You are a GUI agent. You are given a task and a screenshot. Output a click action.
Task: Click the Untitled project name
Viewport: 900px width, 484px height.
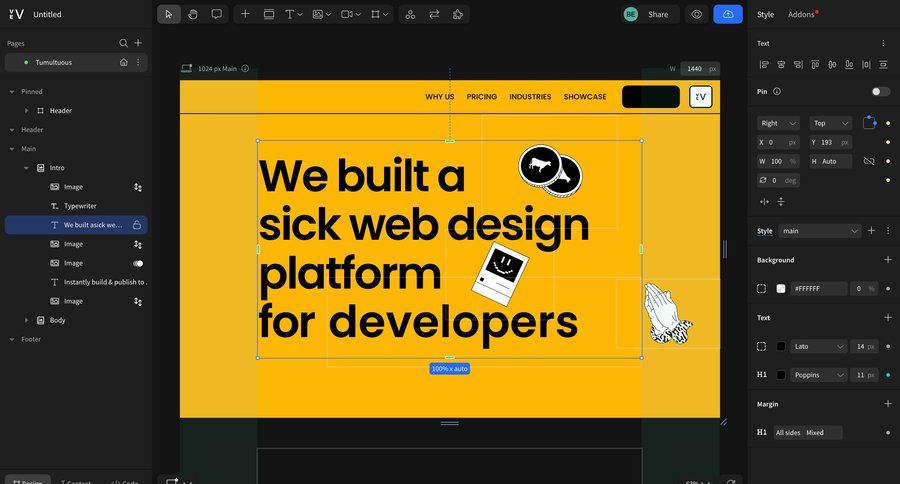coord(47,14)
